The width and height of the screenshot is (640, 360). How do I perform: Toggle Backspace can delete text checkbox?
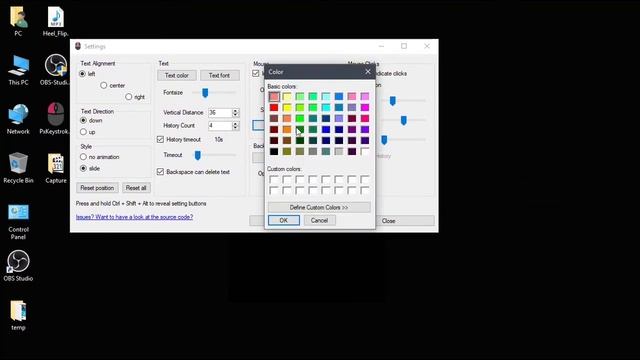click(x=160, y=172)
